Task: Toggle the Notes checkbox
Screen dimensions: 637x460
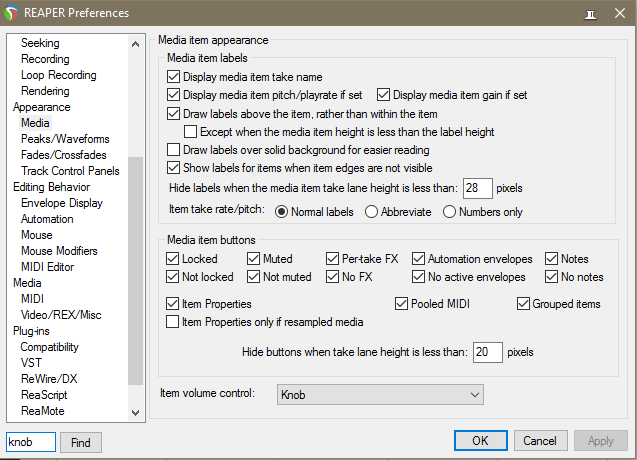Action: (x=551, y=259)
